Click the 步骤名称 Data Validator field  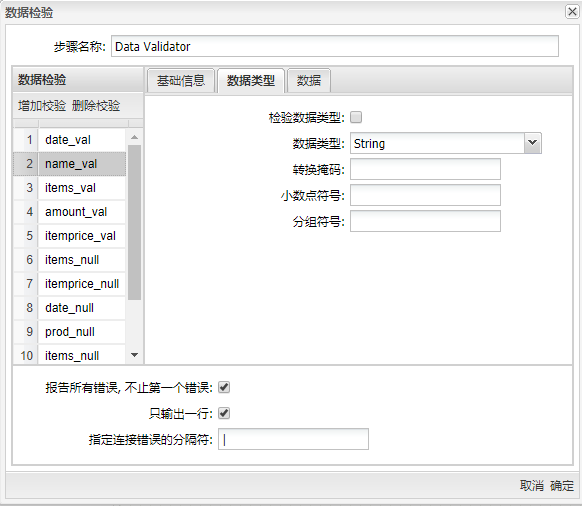[335, 46]
